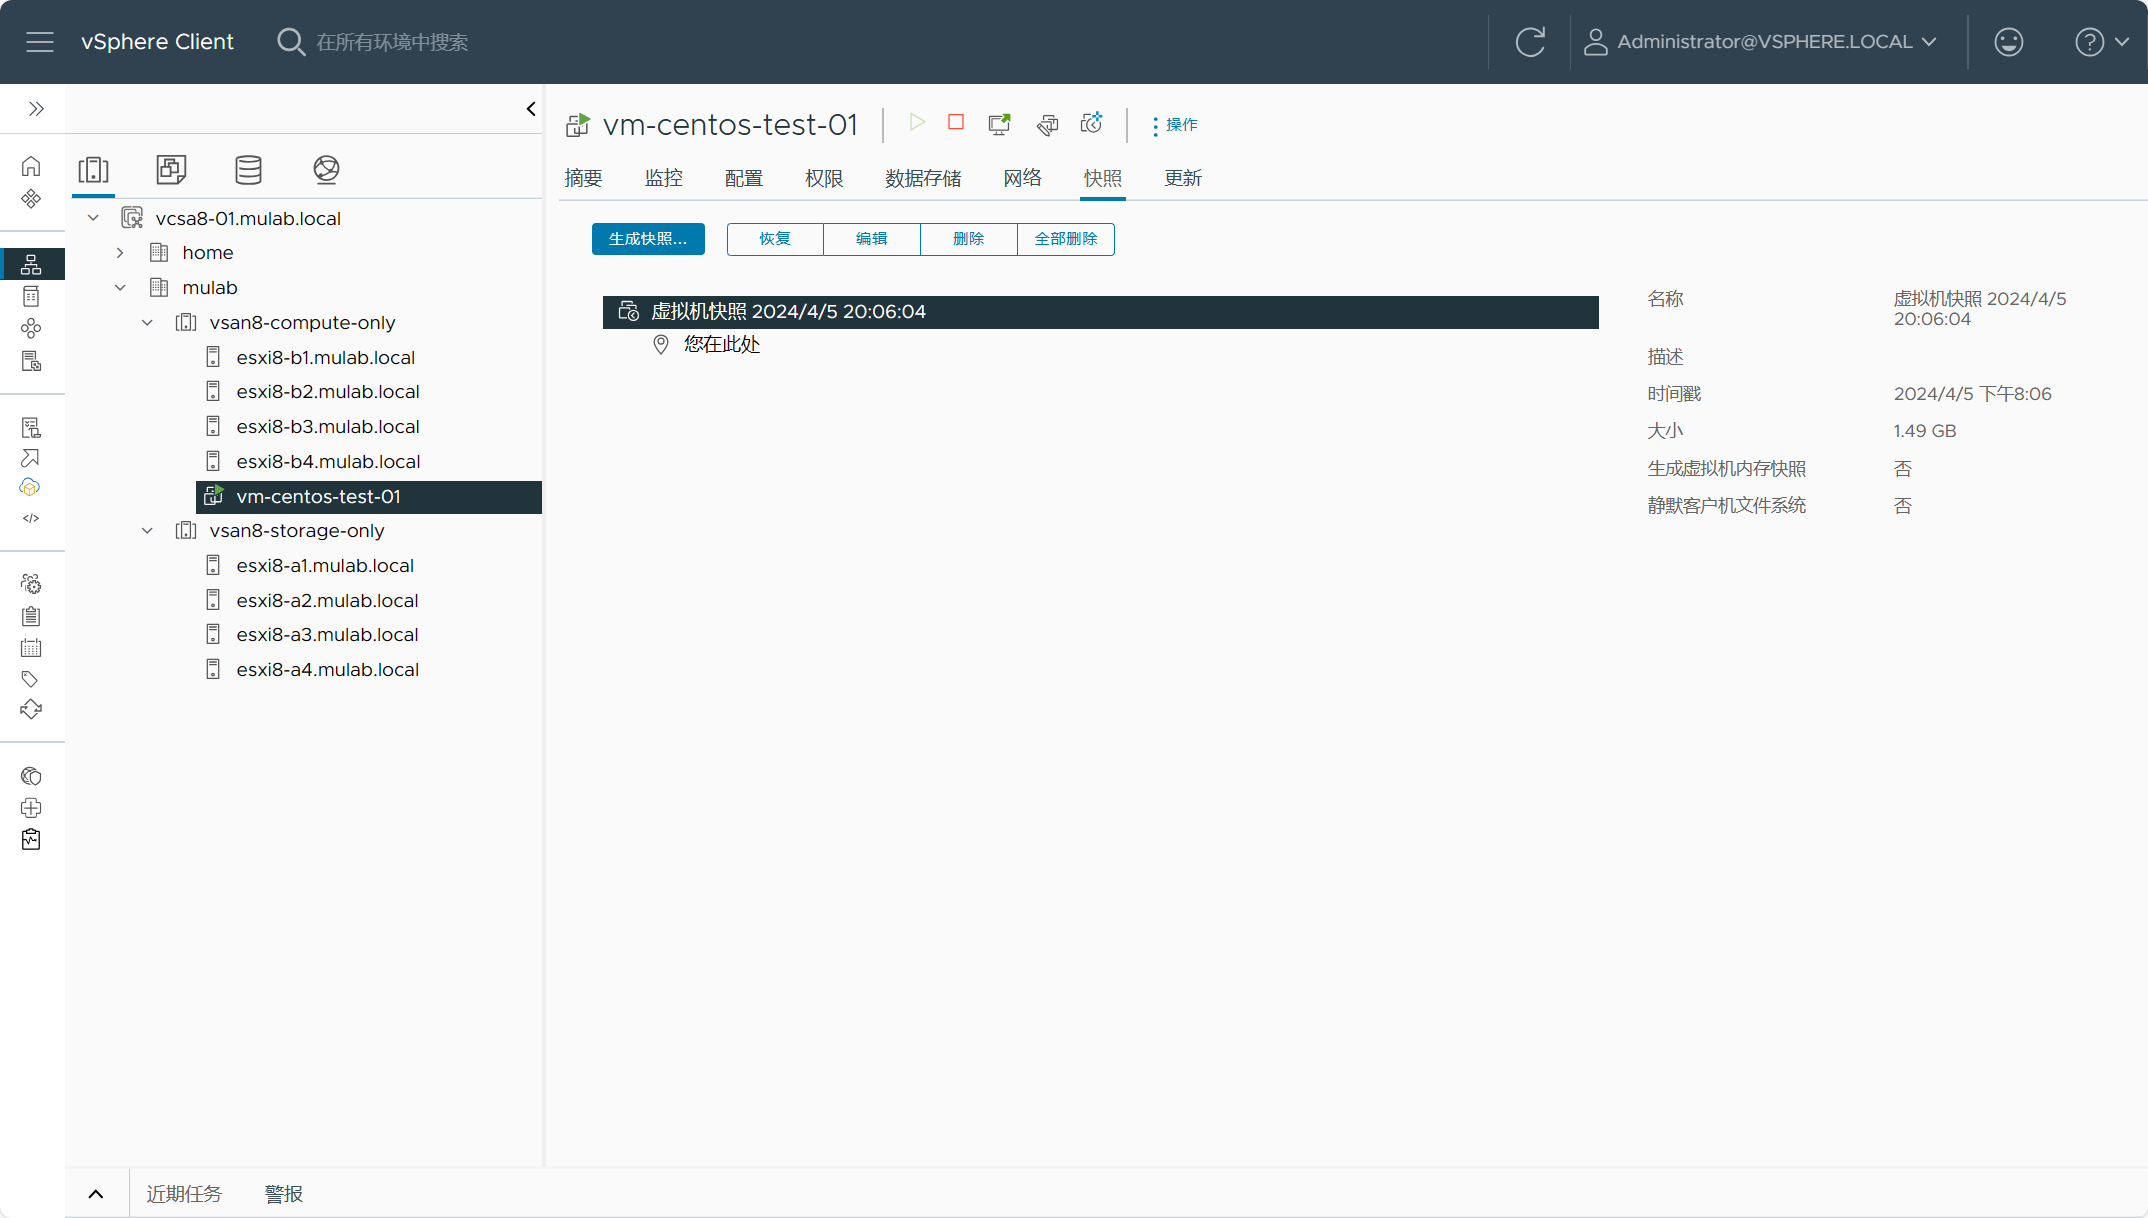
Task: Open Hybrid Cloud Services cloud icon
Action: 30,488
